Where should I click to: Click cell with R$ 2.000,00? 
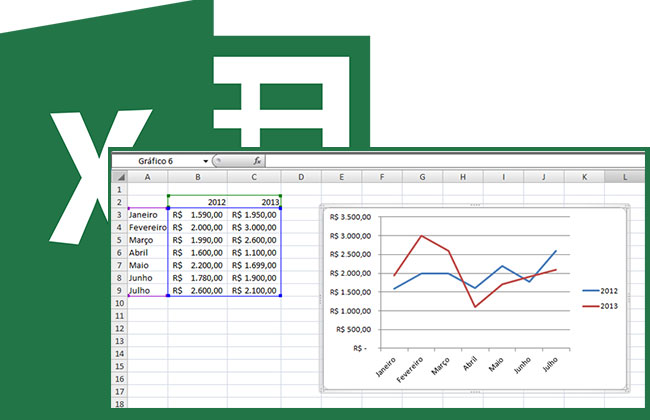(198, 227)
